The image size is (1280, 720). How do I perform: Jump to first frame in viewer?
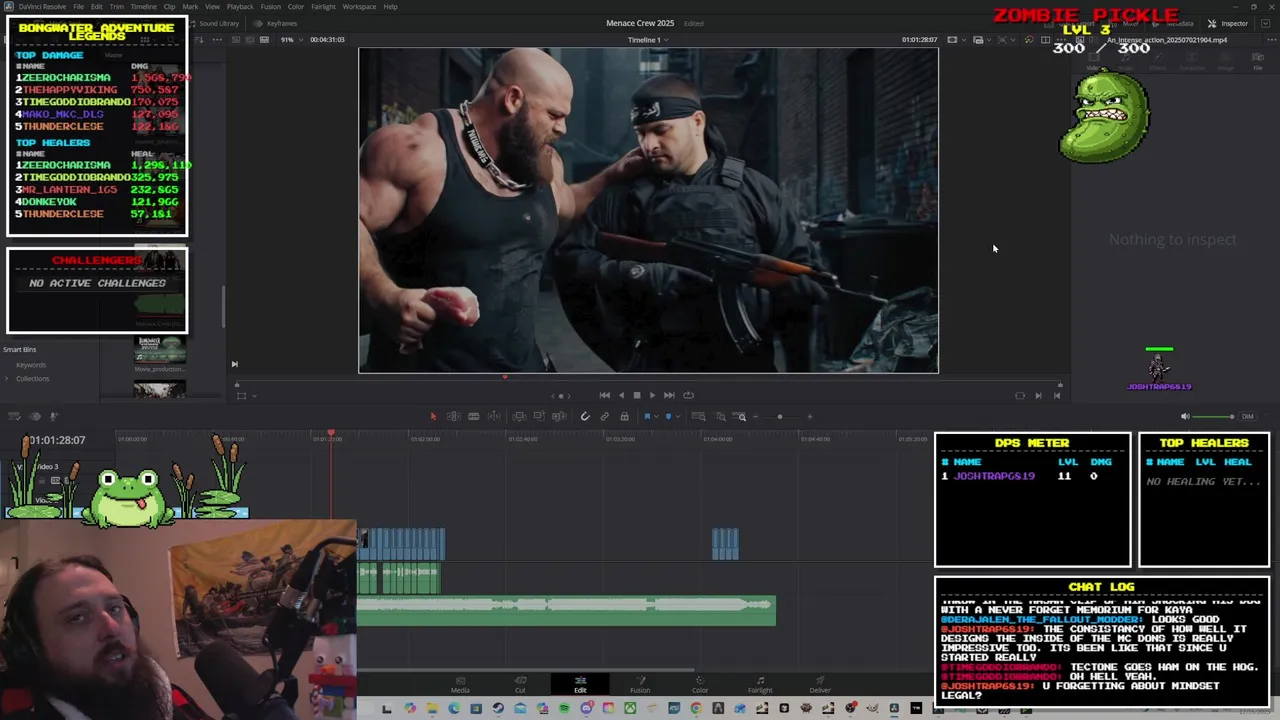point(604,395)
